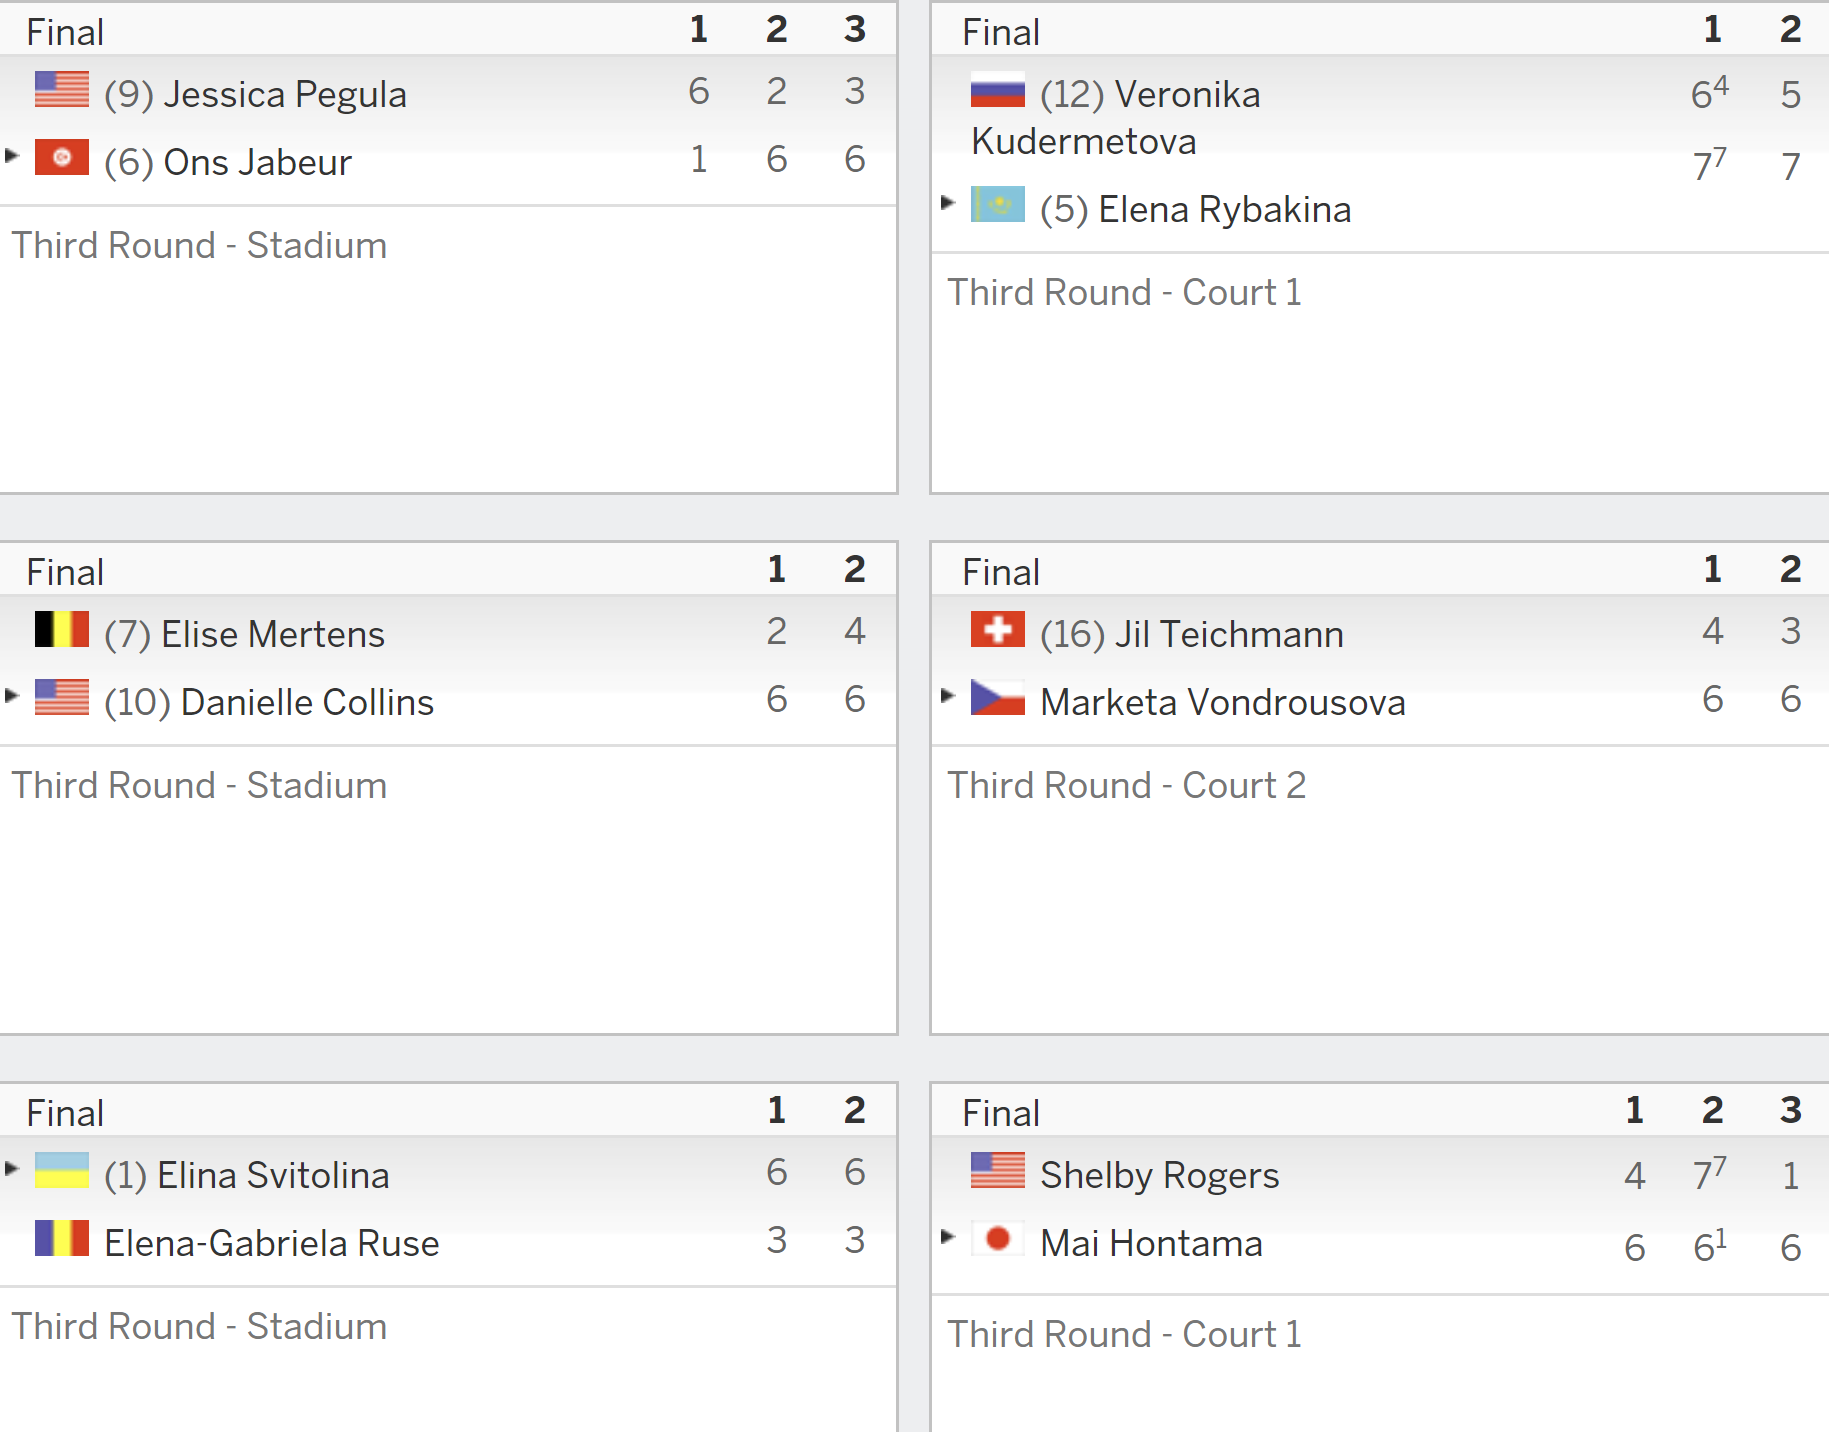This screenshot has height=1432, width=1829.
Task: Click the Russian flag beside Veronika Kudermetova
Action: [x=998, y=90]
